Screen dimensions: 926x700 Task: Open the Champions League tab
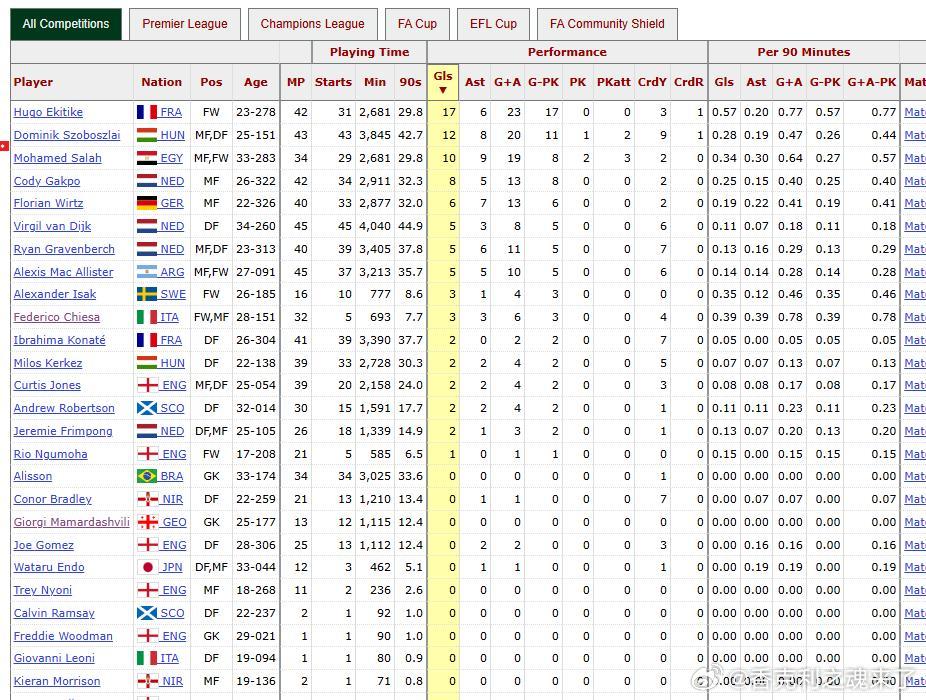pyautogui.click(x=312, y=24)
